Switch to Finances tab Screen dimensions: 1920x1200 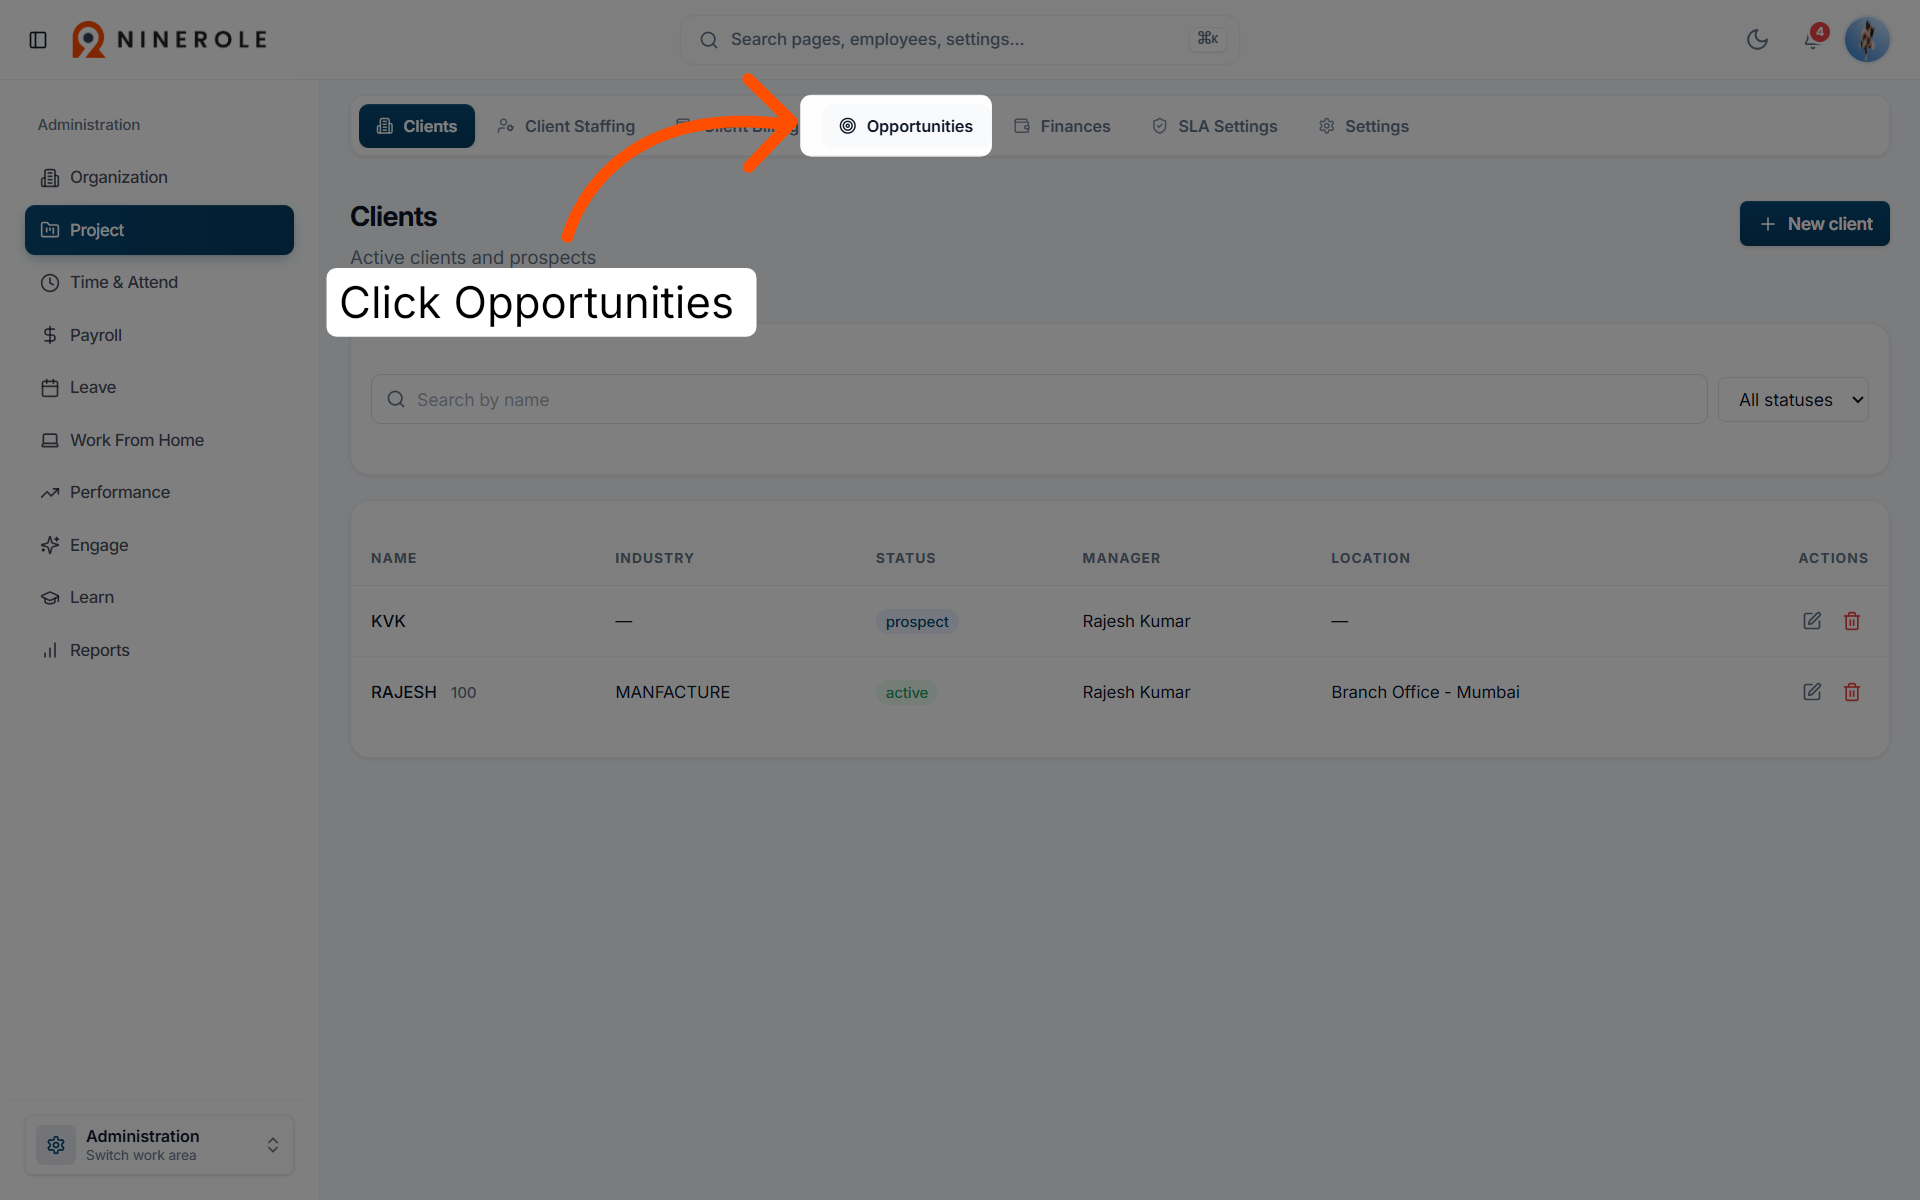point(1062,126)
